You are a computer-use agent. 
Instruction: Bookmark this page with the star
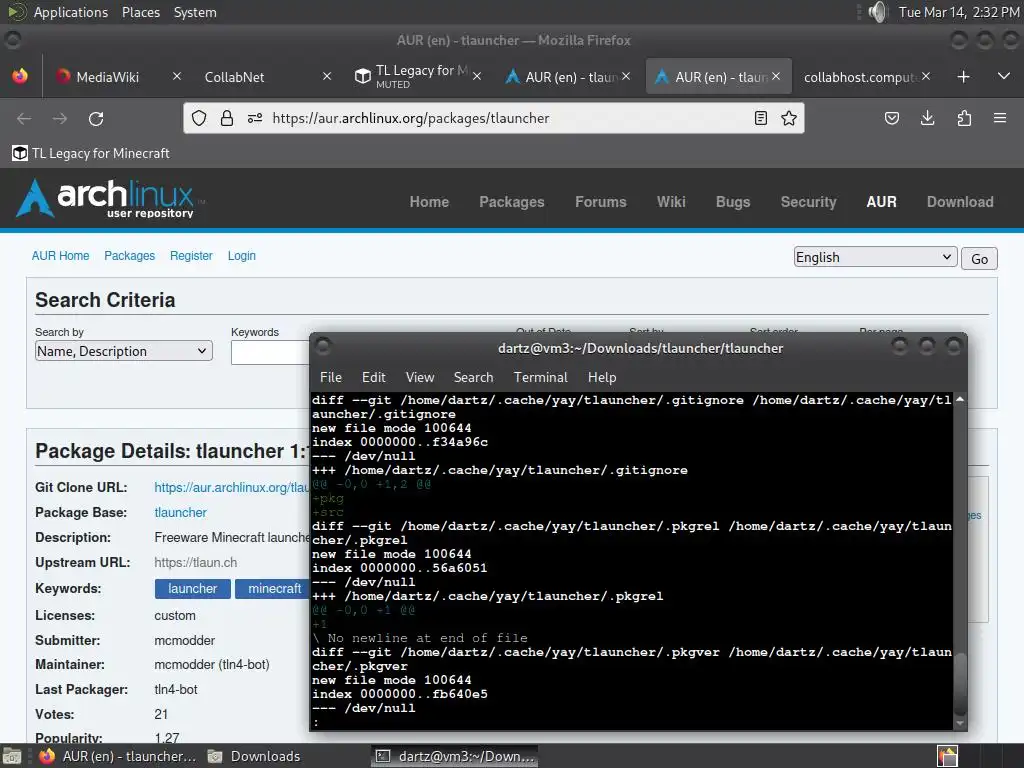(789, 118)
